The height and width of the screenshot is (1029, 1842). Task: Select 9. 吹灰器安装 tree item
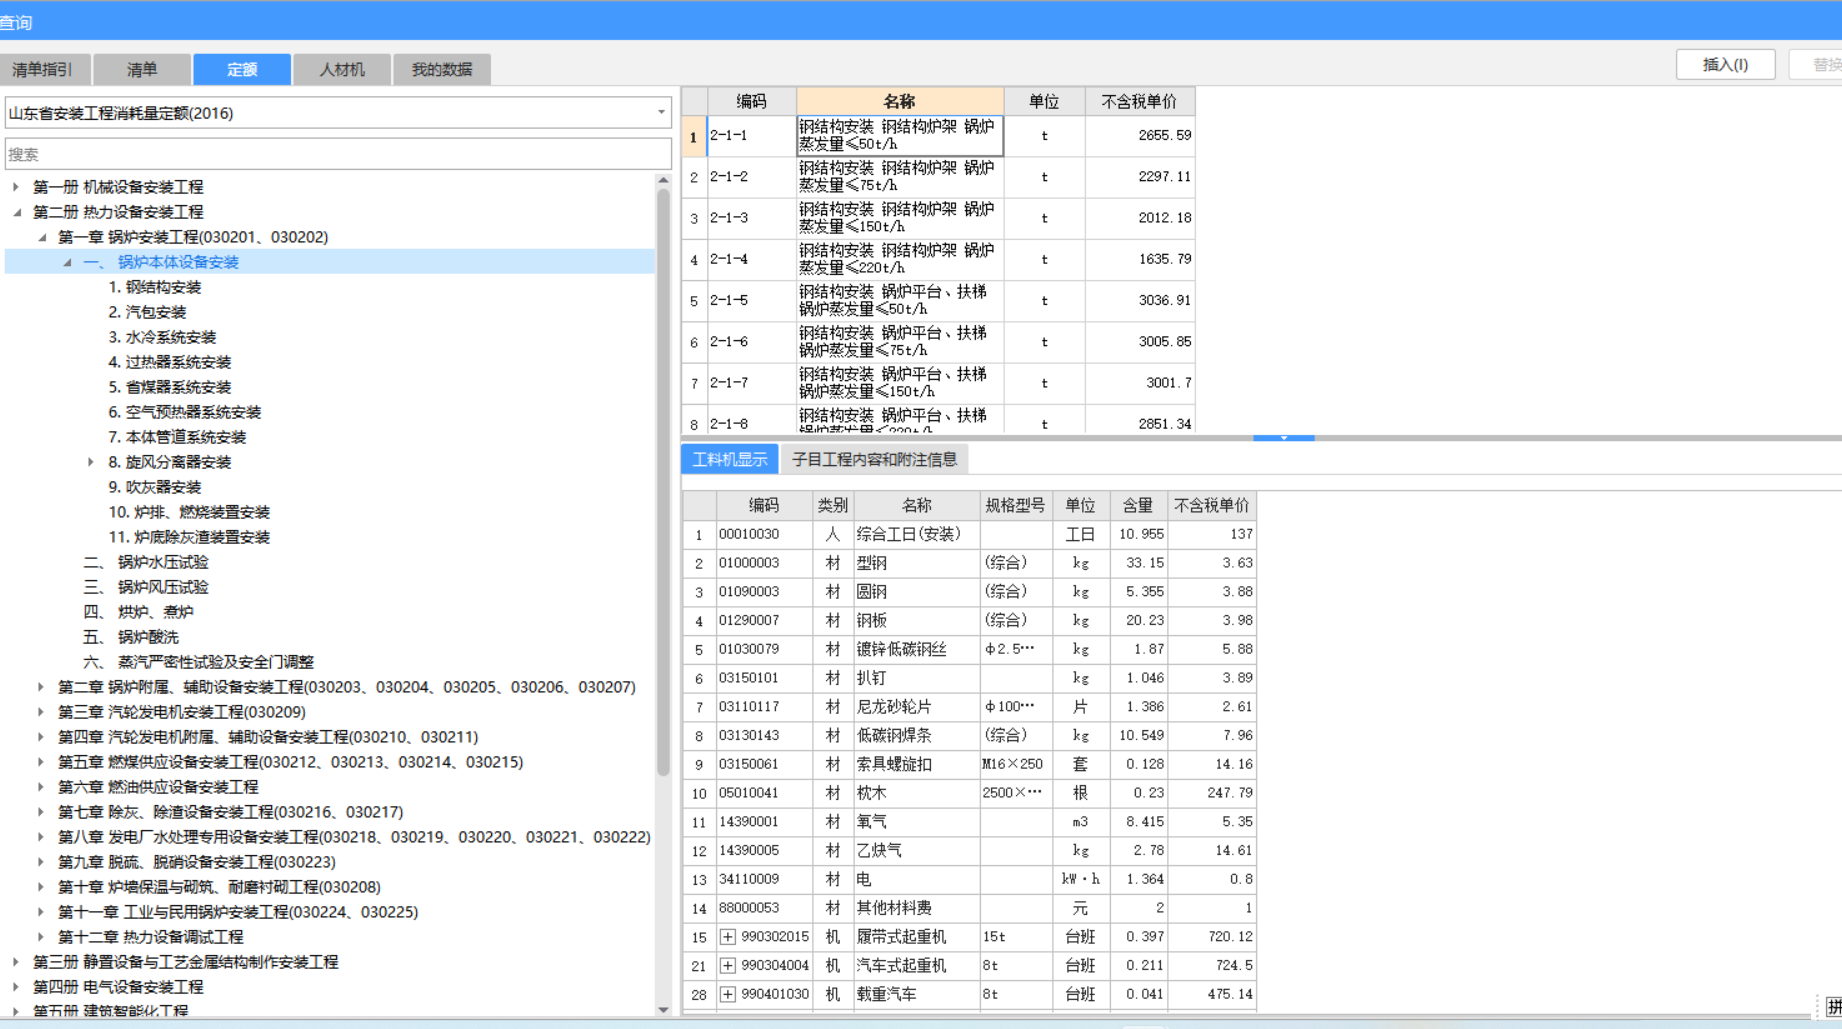[x=155, y=487]
